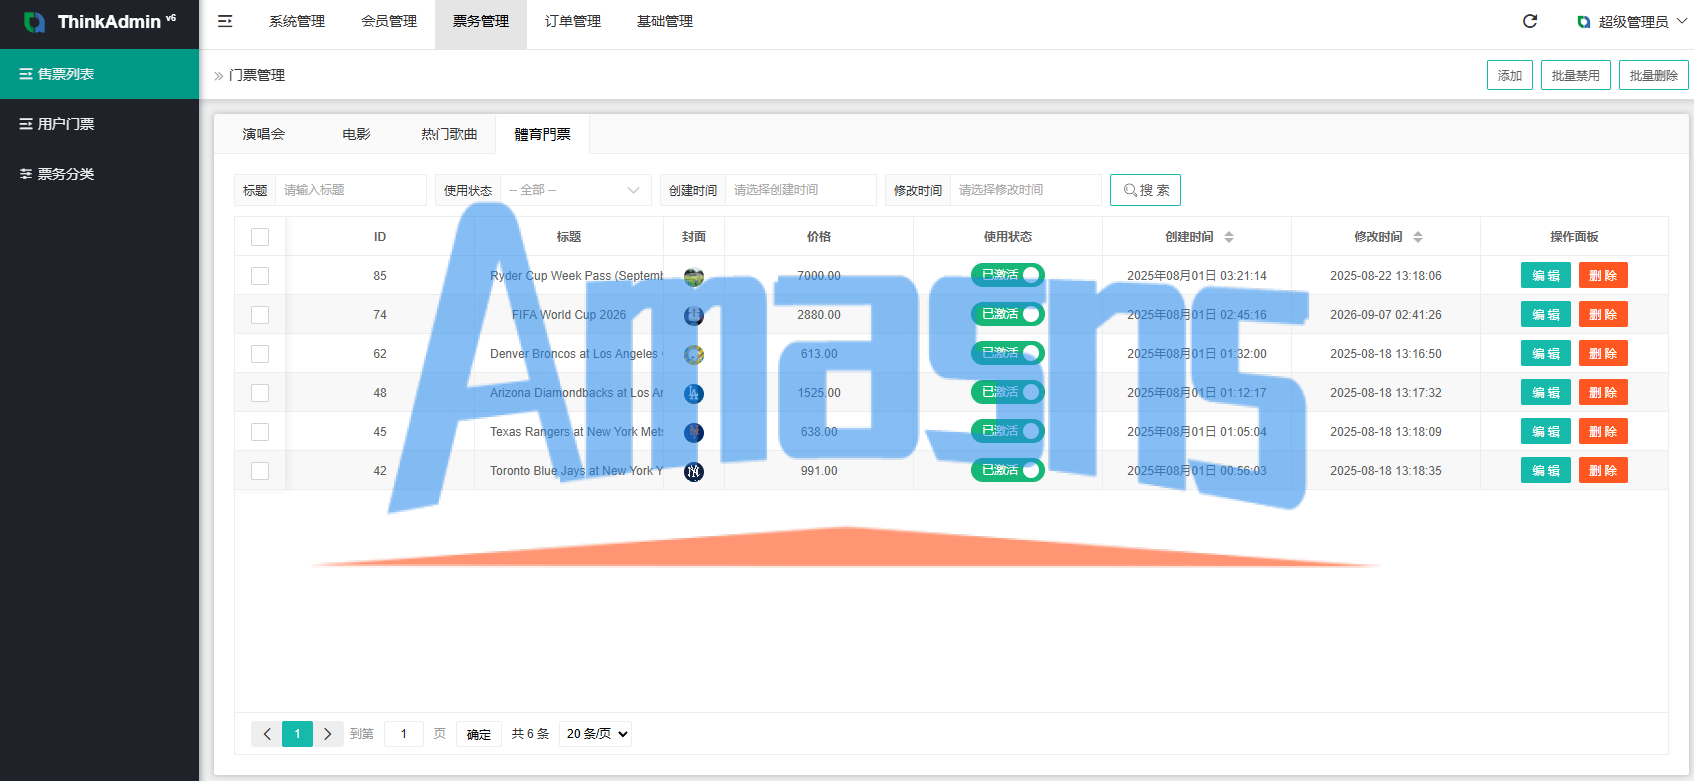Delete the Denver Broncos row
1694x781 pixels.
tap(1603, 353)
